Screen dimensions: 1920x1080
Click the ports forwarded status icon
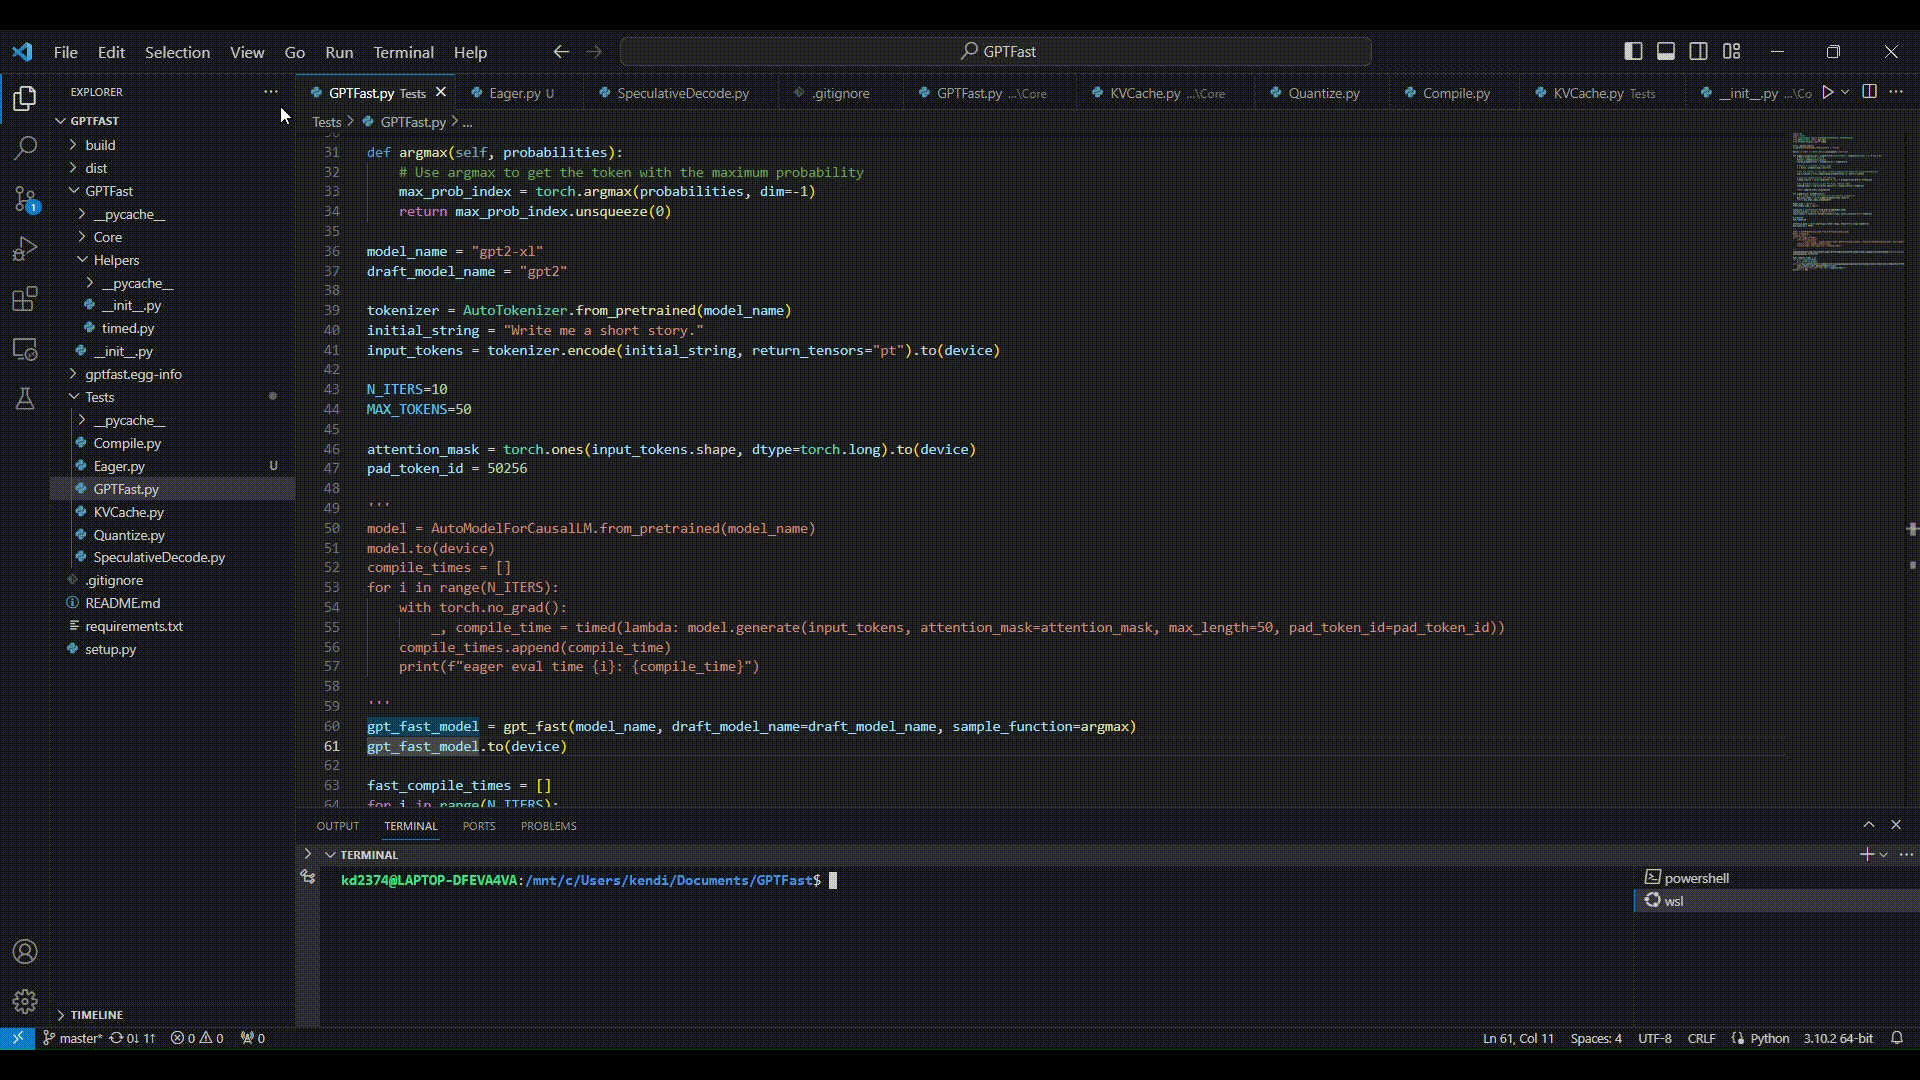pyautogui.click(x=253, y=1038)
